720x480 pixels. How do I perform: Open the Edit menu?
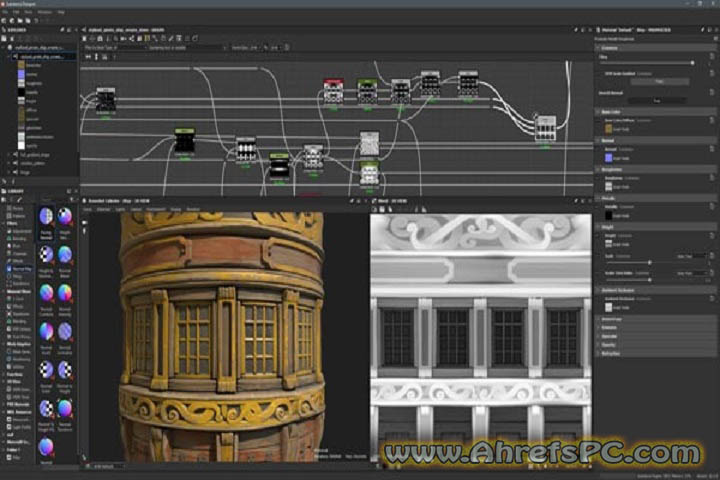(16, 12)
